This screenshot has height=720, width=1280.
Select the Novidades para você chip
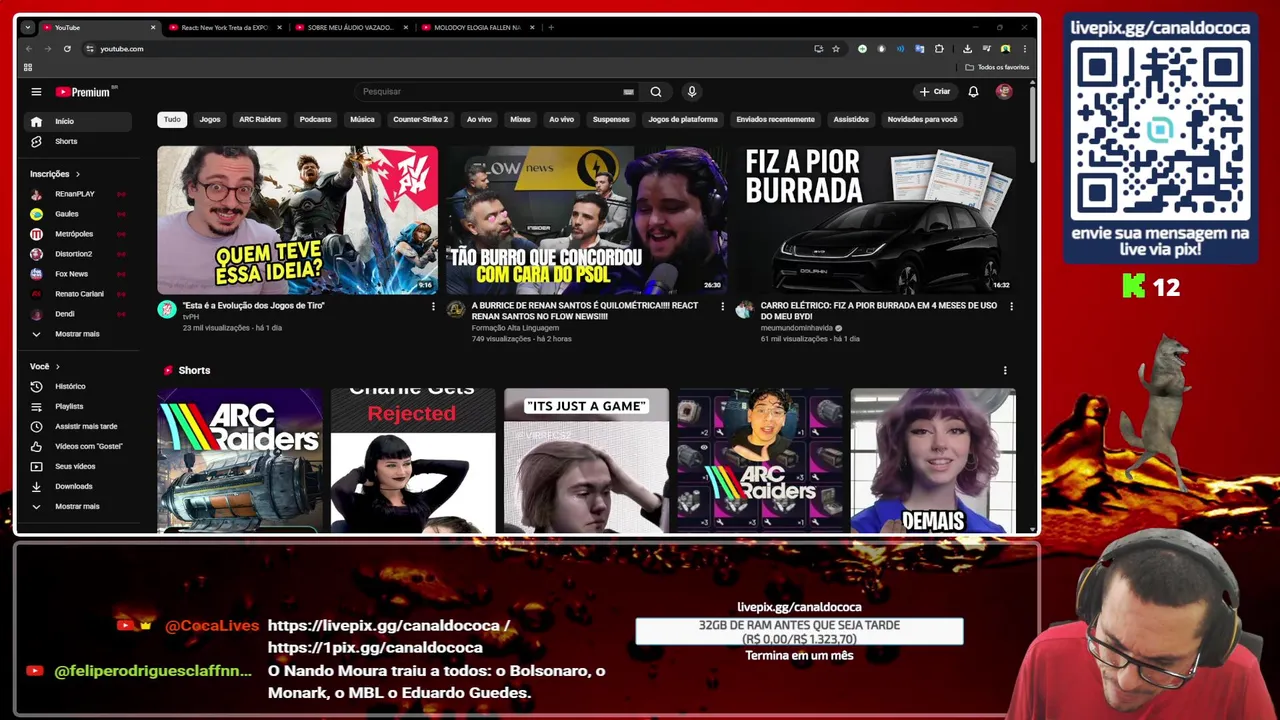point(922,119)
